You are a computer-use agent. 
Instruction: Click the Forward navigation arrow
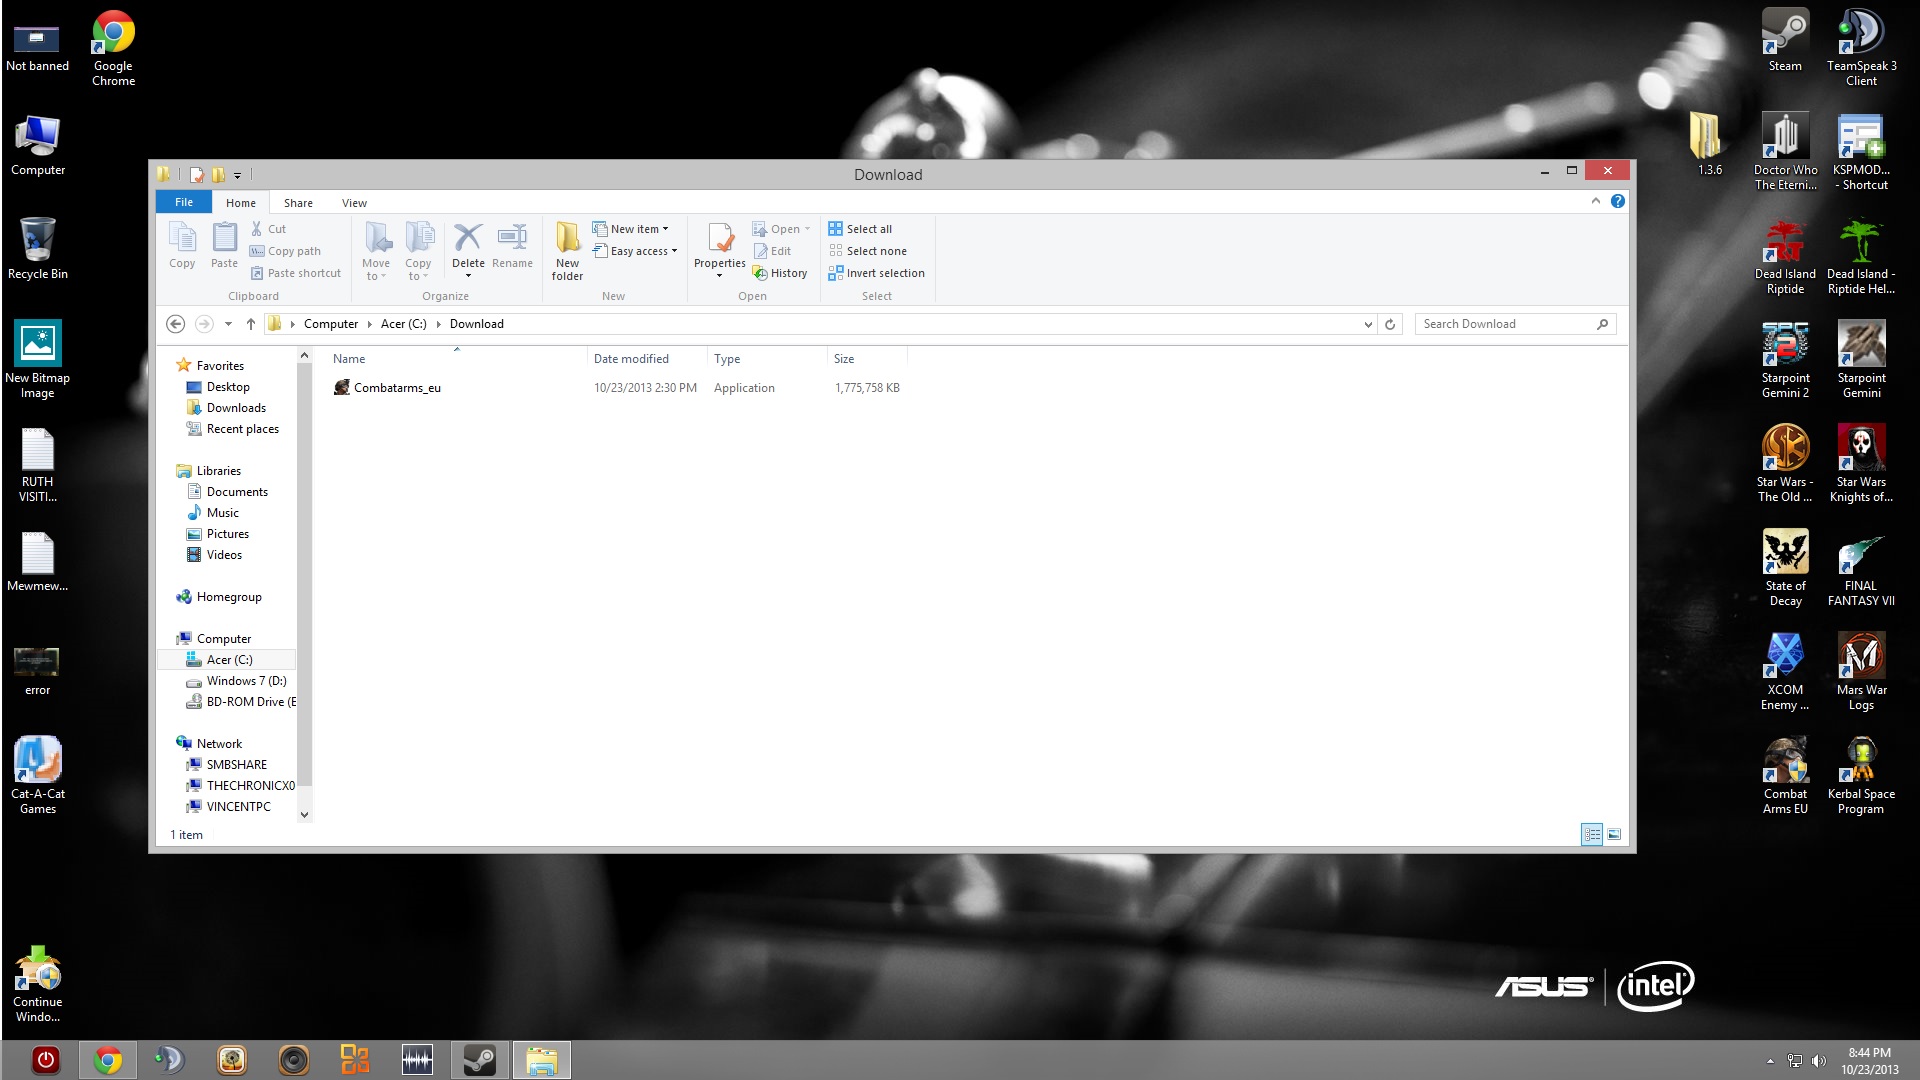pos(204,324)
